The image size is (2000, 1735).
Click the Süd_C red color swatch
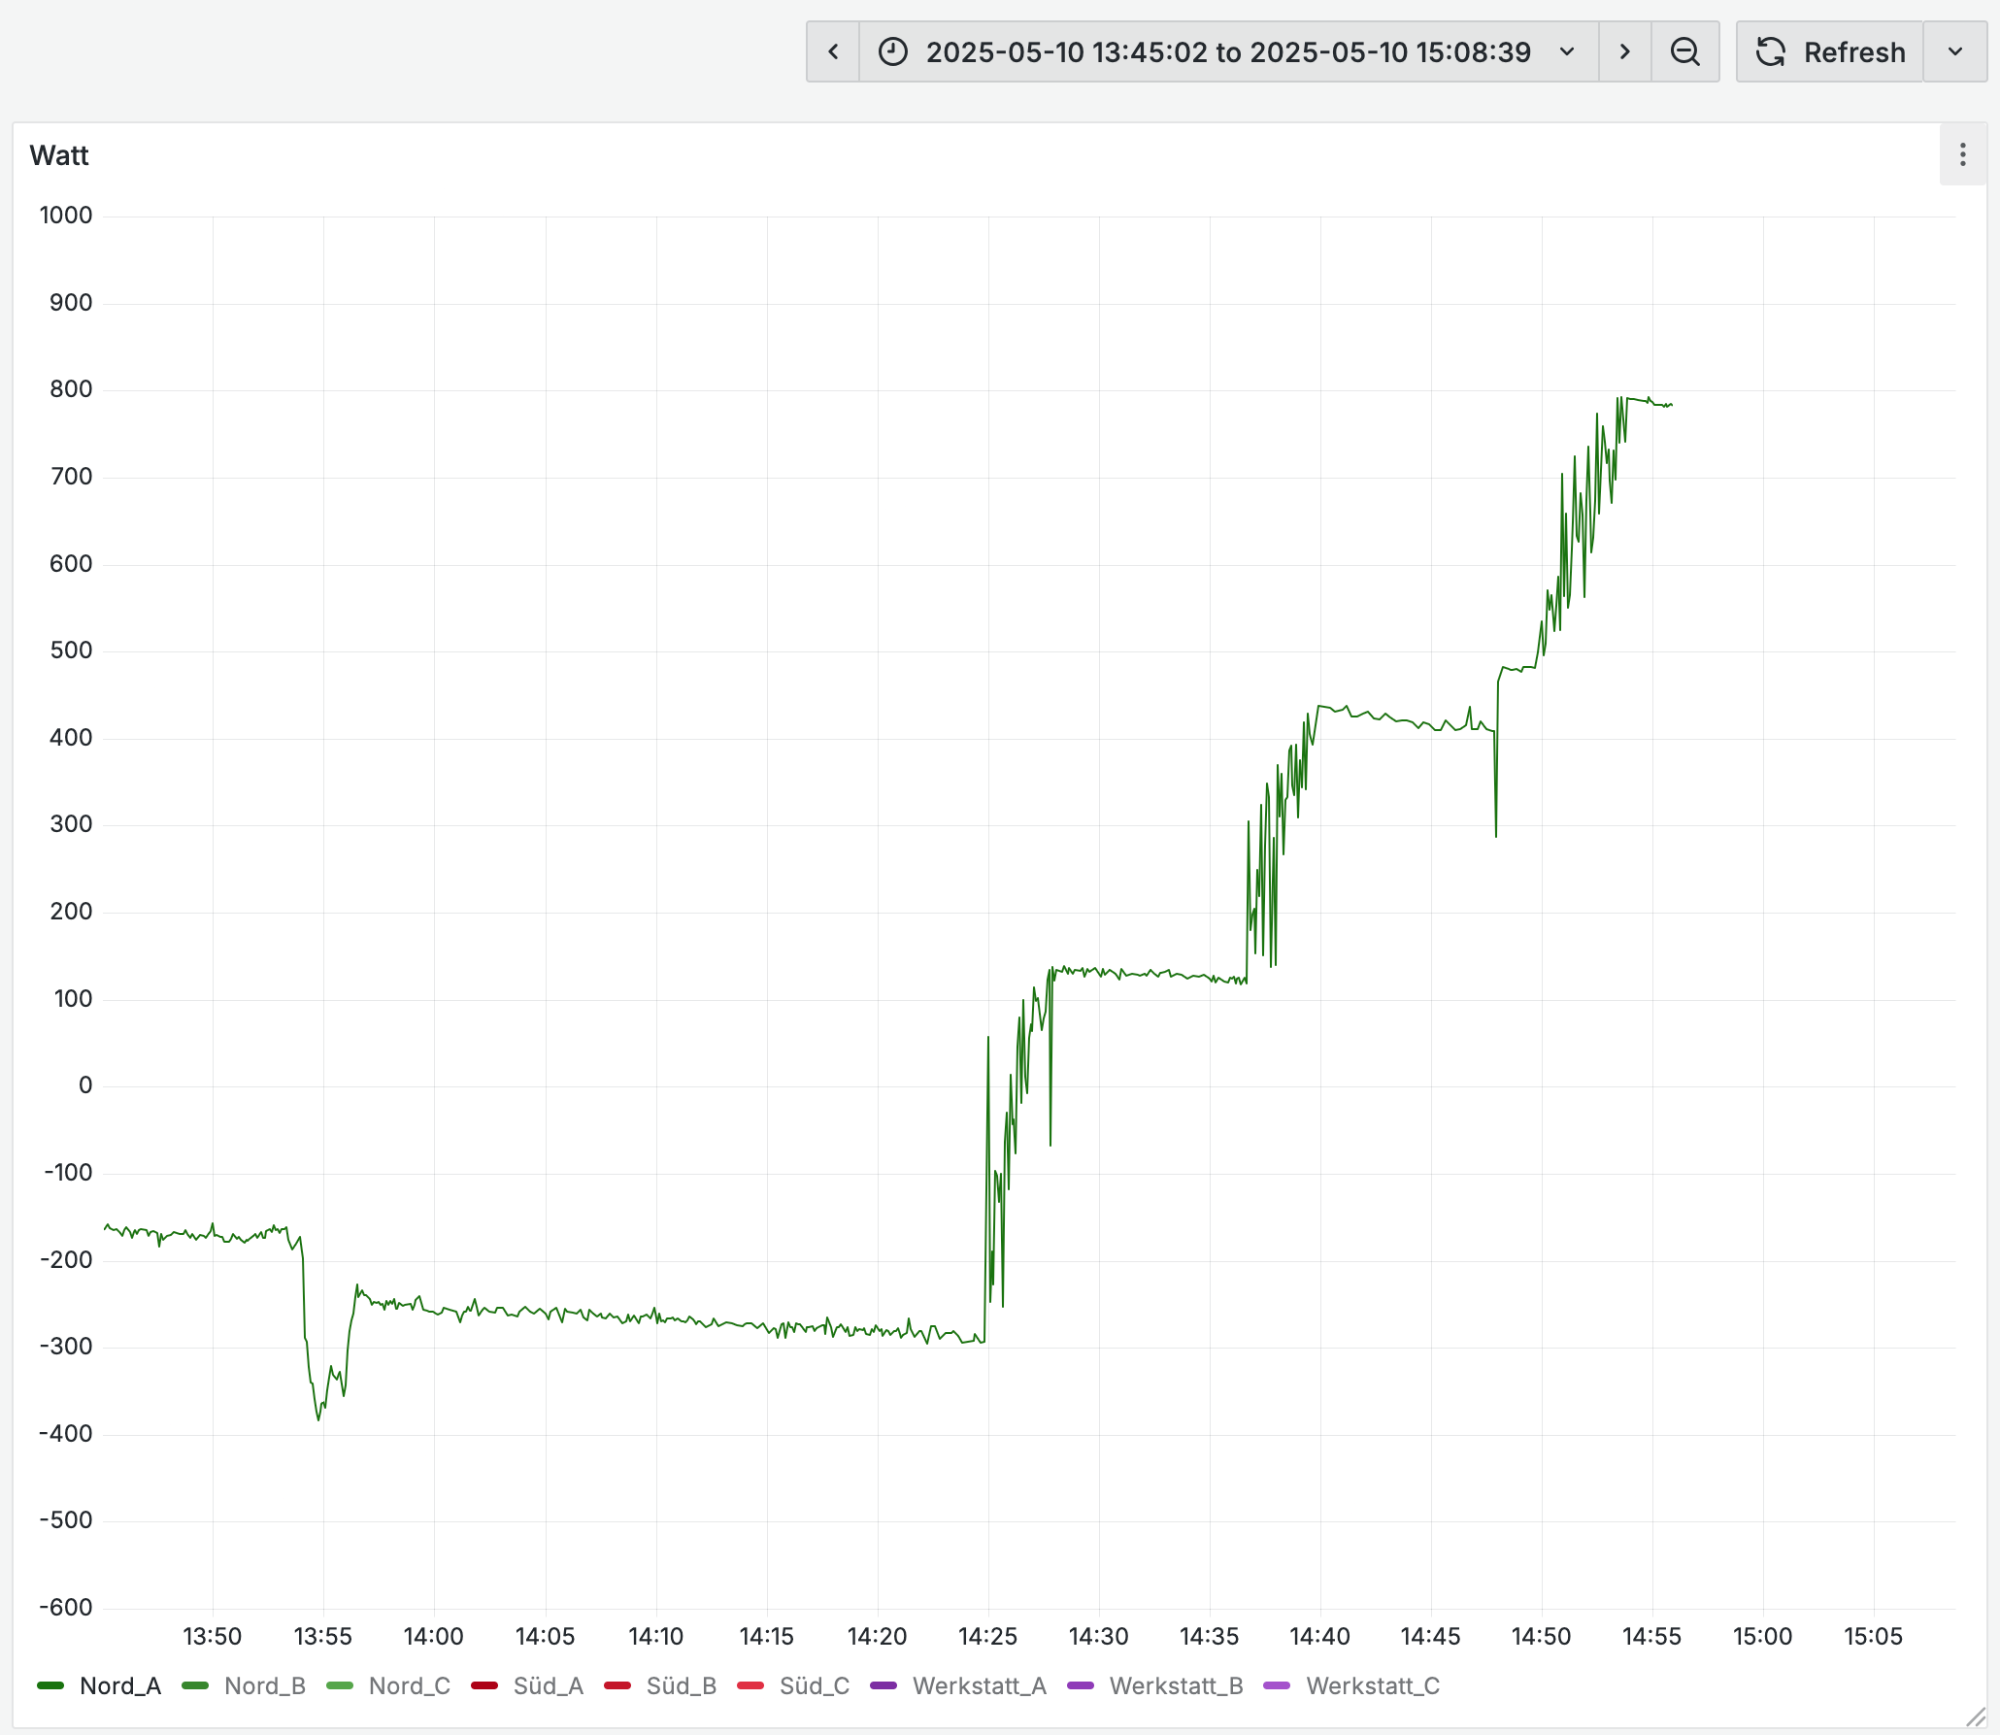[750, 1686]
